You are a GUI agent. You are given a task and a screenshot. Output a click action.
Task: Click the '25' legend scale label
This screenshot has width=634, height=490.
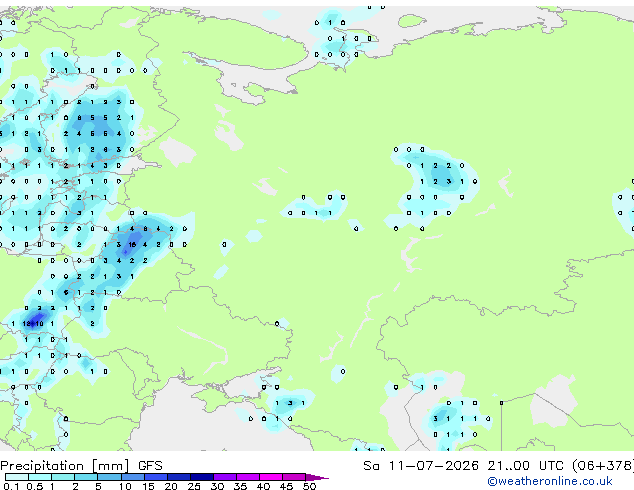point(194,486)
